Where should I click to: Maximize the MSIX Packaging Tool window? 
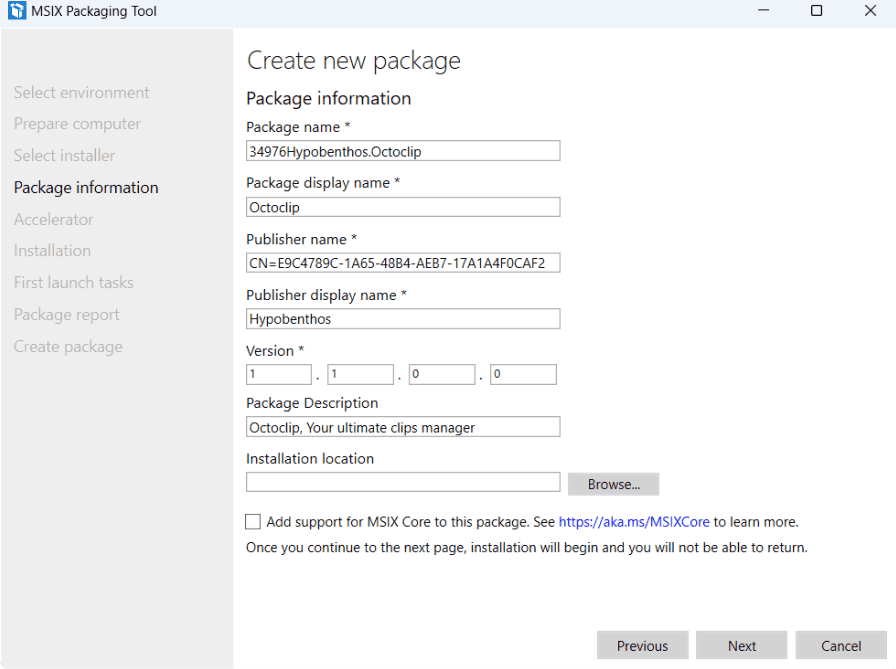pos(816,11)
